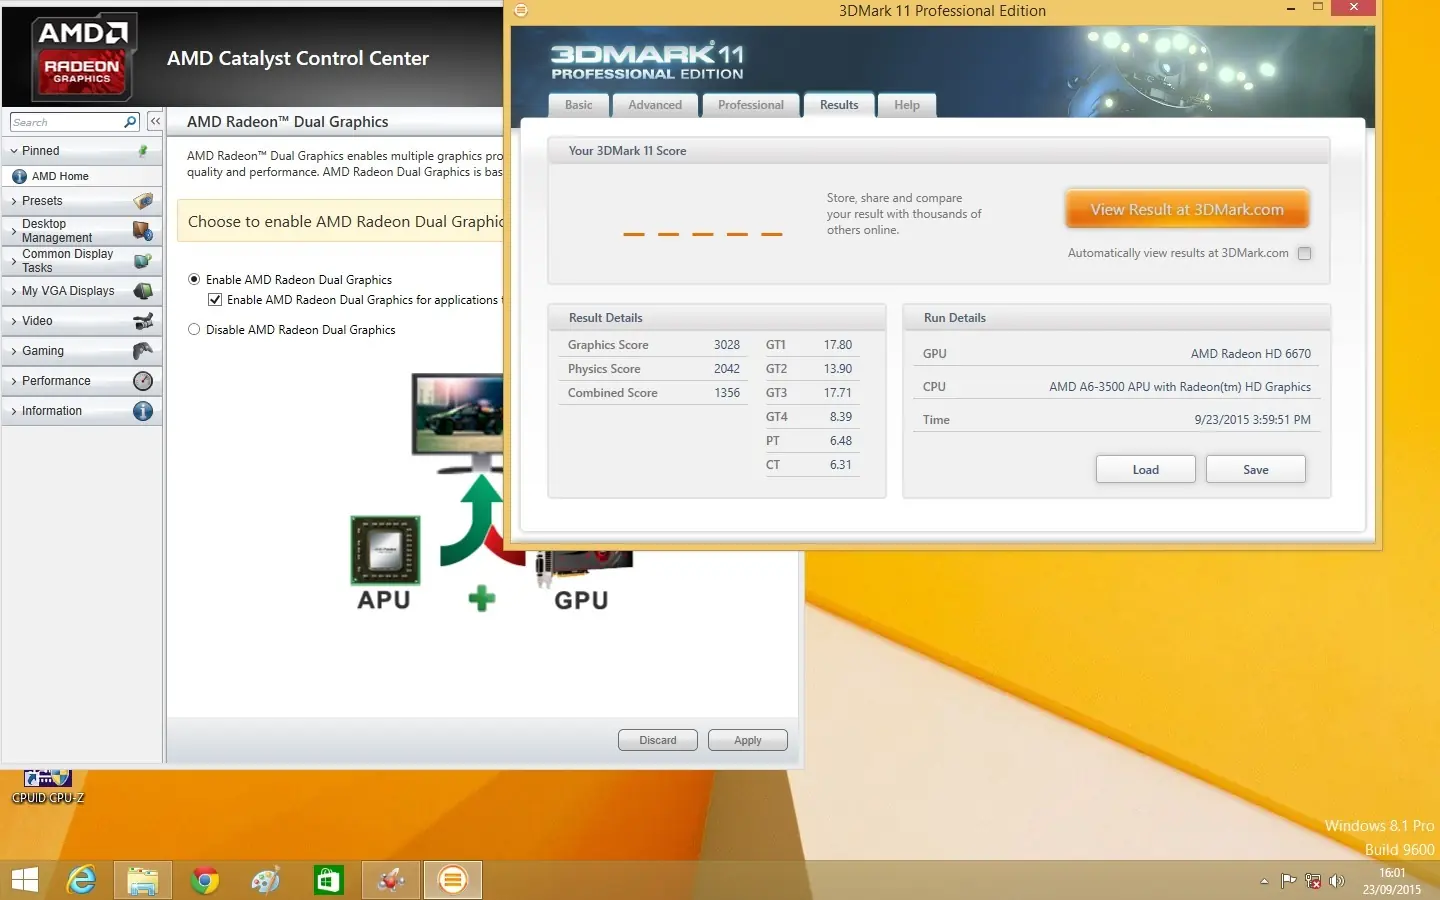The image size is (1440, 900).
Task: Expand the Video section arrow
Action: (x=14, y=321)
